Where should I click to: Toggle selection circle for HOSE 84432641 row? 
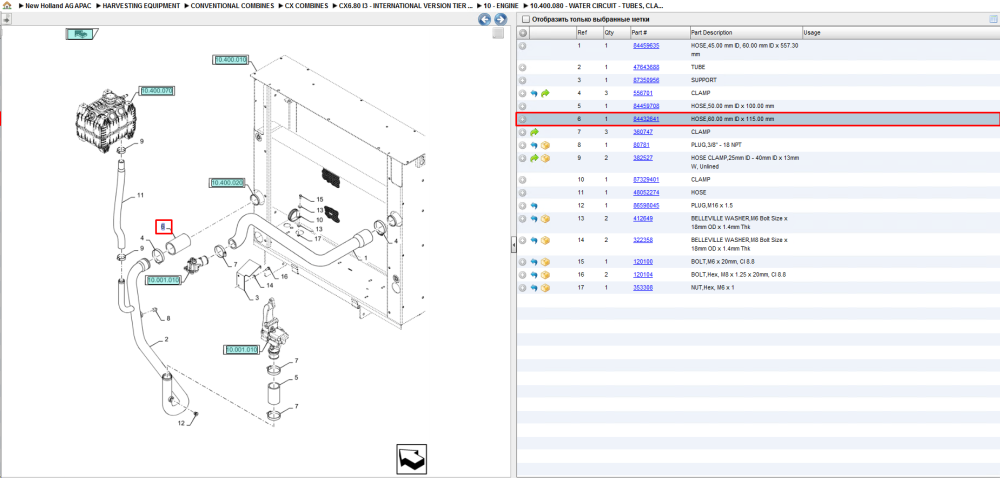pyautogui.click(x=522, y=119)
